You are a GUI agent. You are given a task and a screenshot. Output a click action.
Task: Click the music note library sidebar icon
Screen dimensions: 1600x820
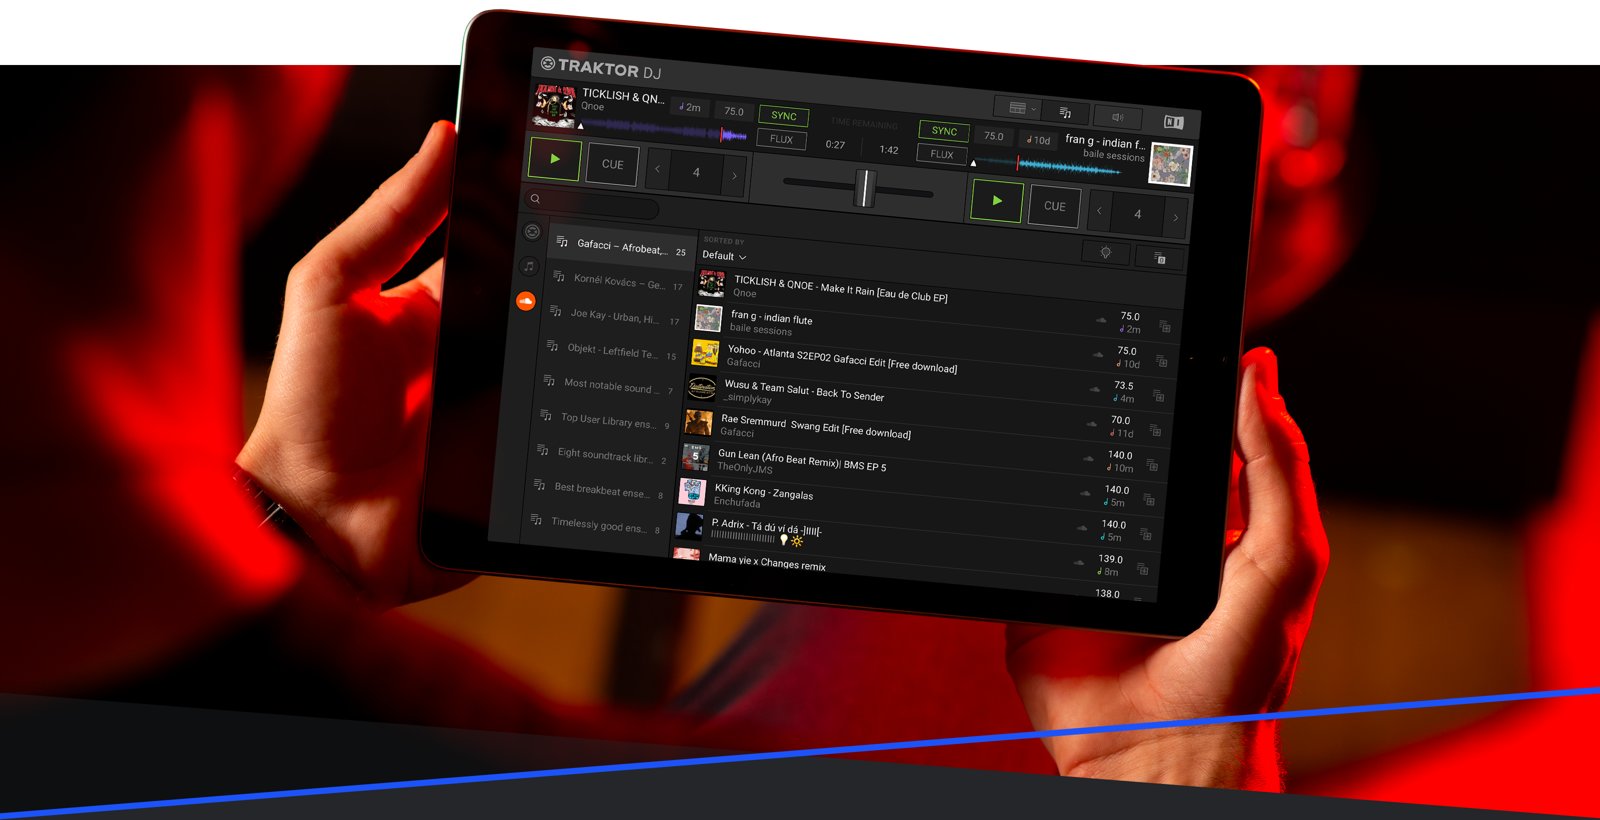(x=529, y=266)
